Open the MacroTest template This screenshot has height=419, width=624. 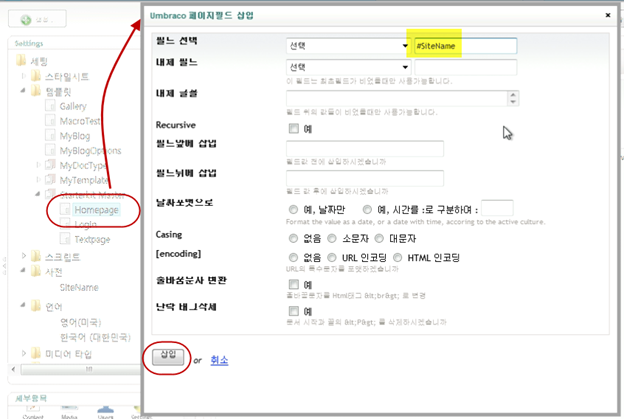click(80, 121)
